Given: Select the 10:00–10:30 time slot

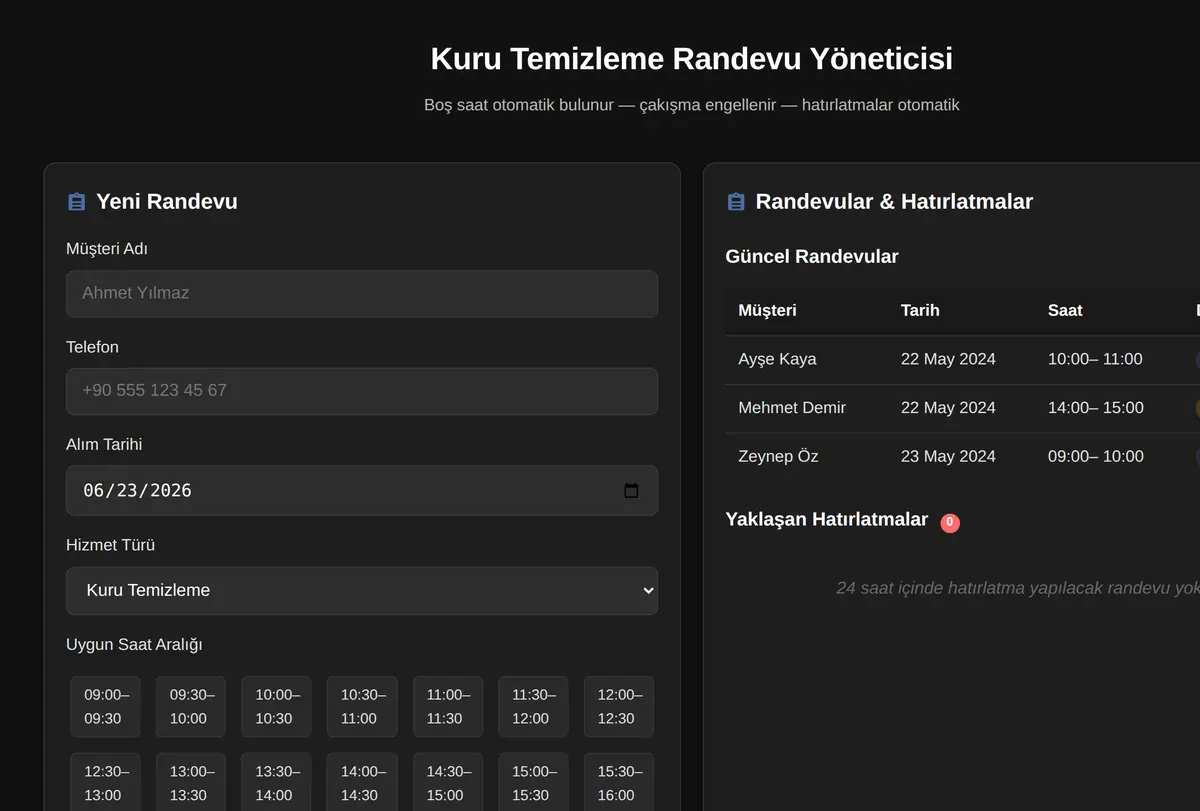Looking at the screenshot, I should (x=276, y=707).
